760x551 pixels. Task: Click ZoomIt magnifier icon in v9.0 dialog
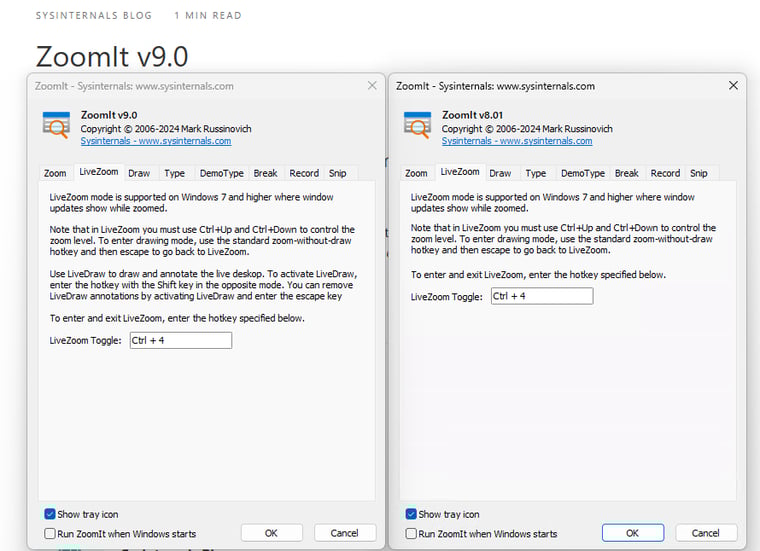pos(55,125)
